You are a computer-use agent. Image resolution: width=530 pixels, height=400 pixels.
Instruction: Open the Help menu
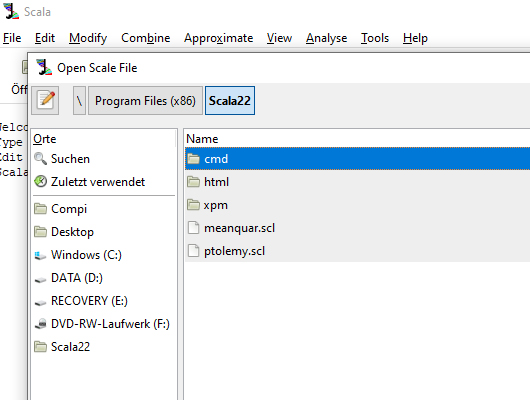(x=415, y=38)
